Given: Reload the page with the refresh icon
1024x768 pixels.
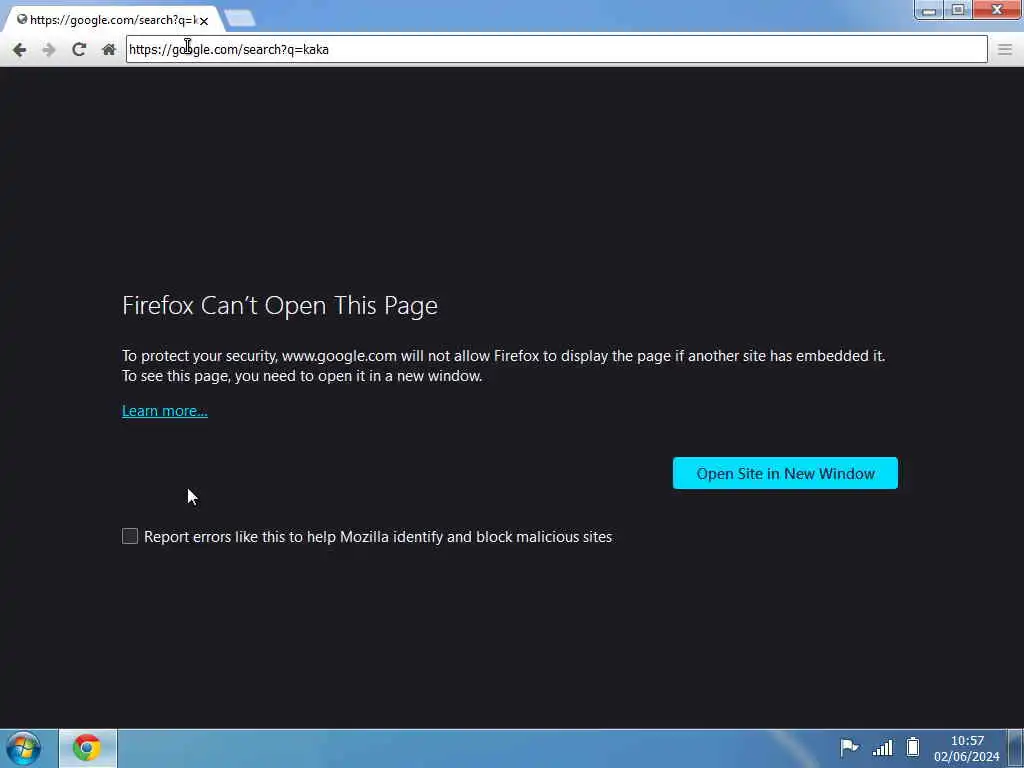Looking at the screenshot, I should pos(79,50).
